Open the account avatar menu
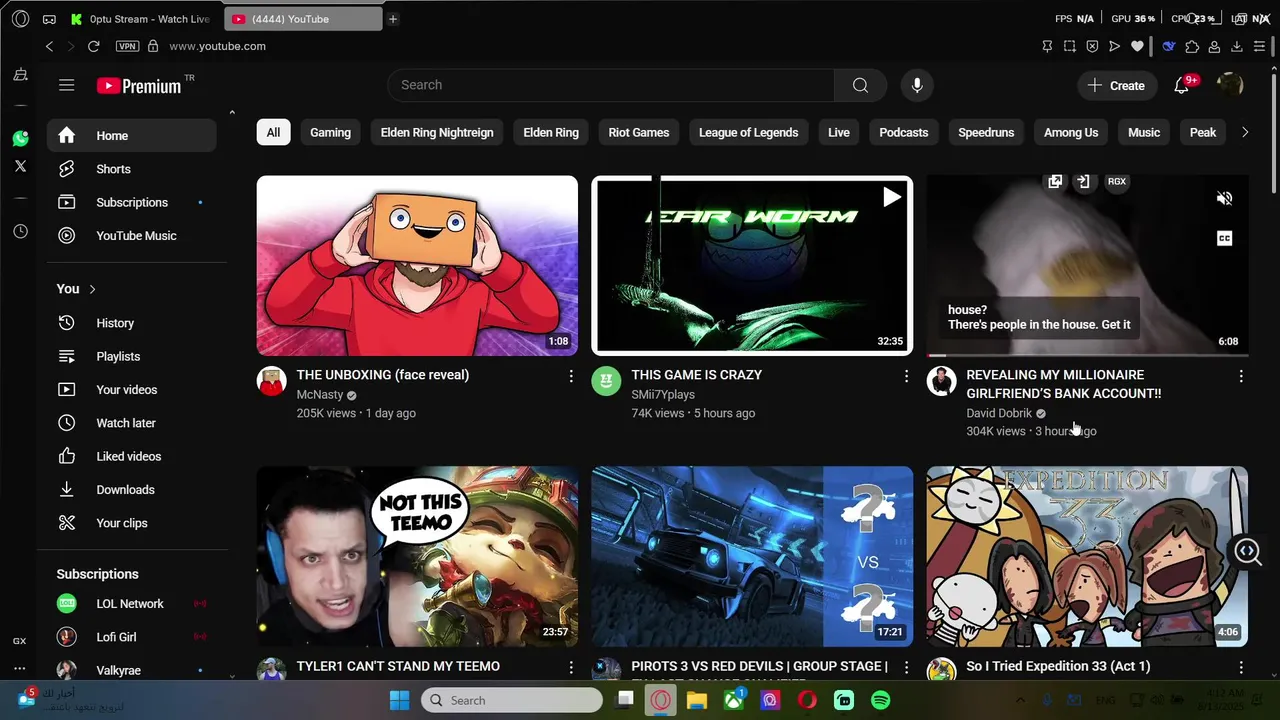 1230,85
